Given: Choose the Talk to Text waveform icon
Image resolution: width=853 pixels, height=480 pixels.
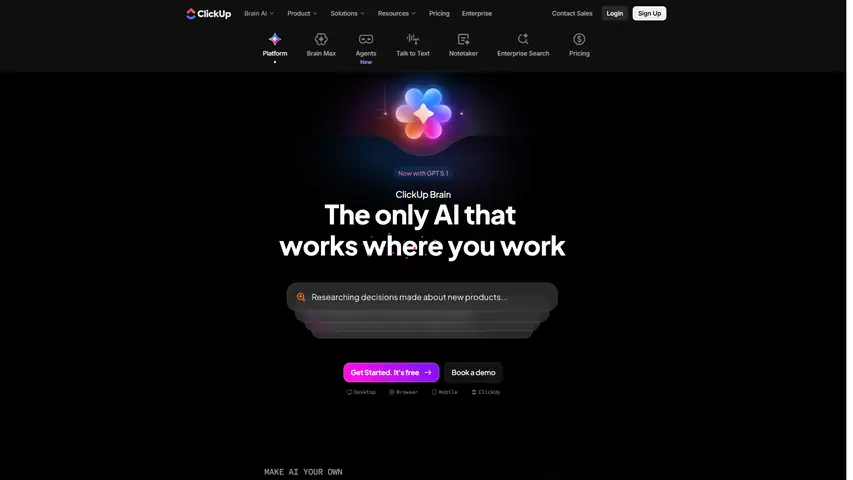Looking at the screenshot, I should pos(412,39).
